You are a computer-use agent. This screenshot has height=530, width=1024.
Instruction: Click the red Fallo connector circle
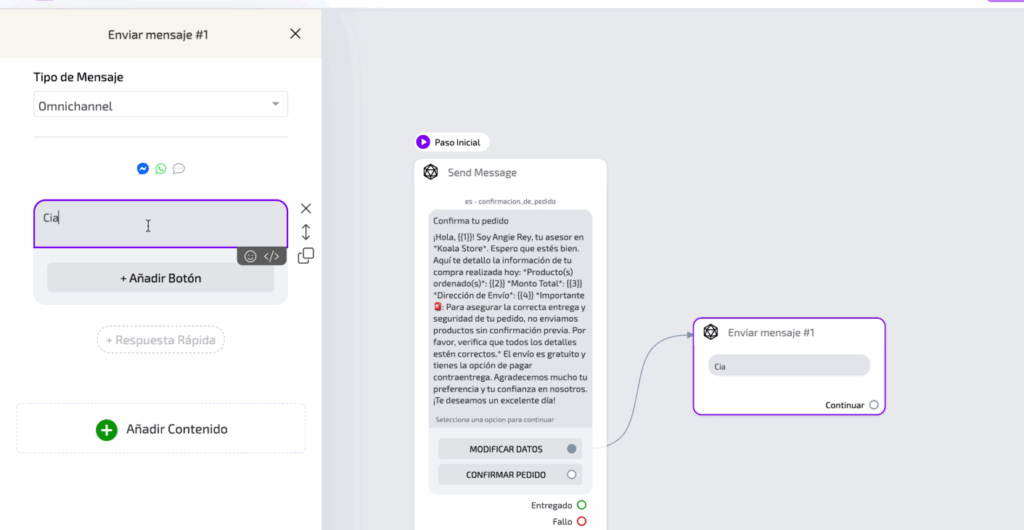pyautogui.click(x=581, y=521)
